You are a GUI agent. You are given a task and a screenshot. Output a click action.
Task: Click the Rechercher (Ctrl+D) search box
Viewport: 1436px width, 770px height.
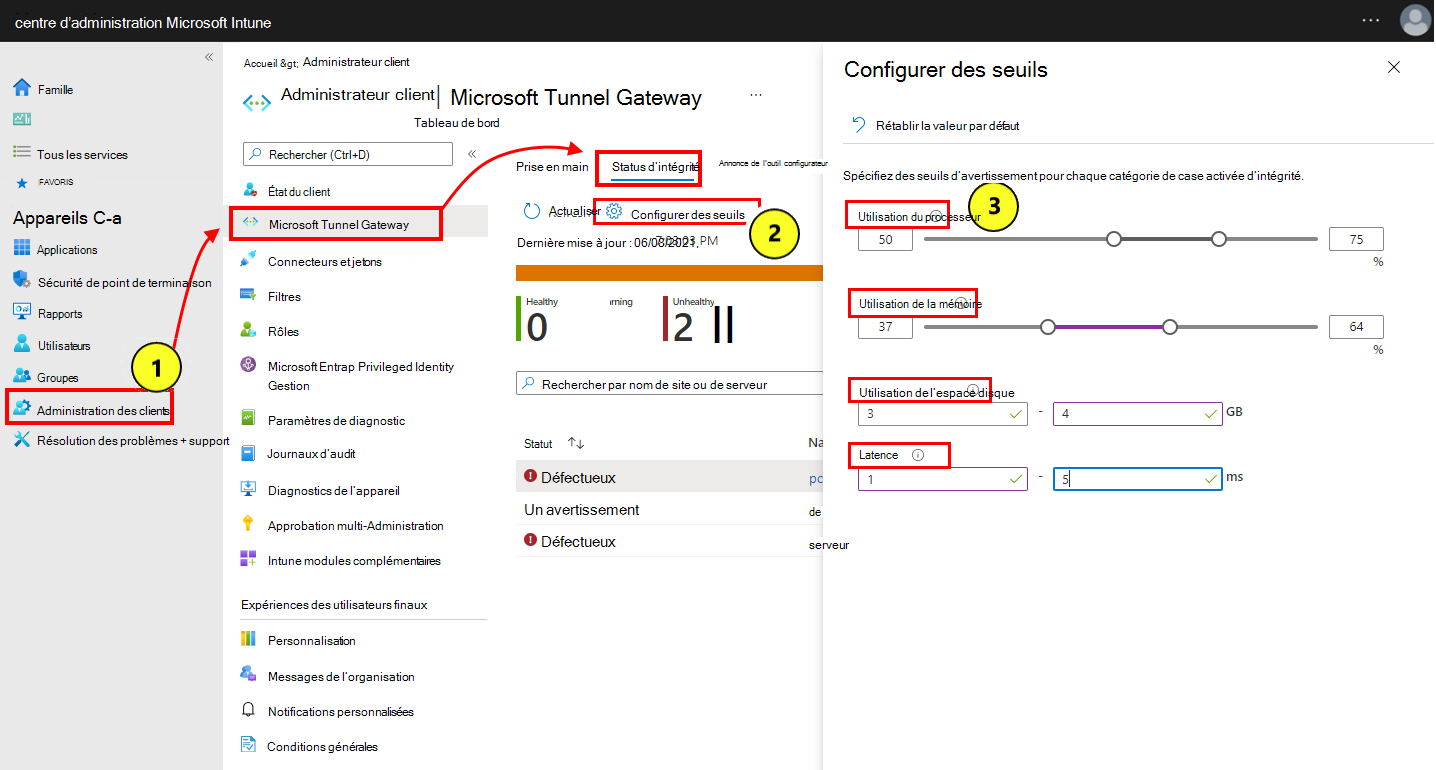348,154
